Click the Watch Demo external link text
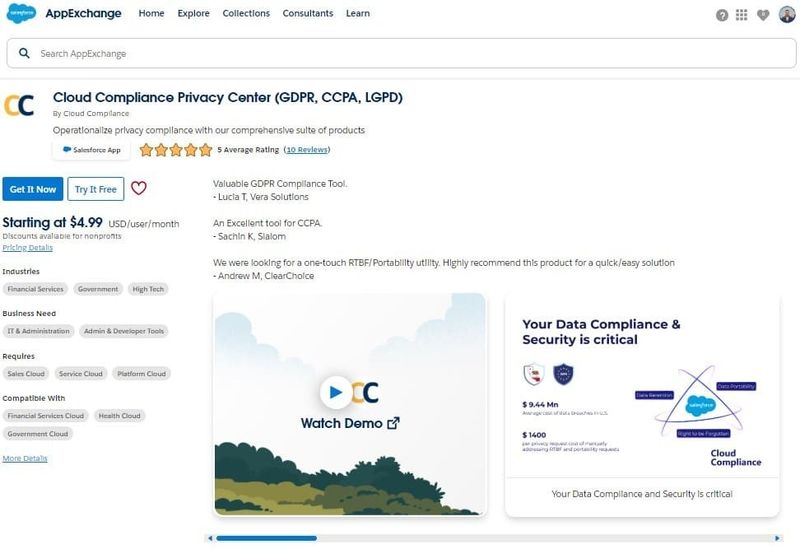800x549 pixels. click(350, 423)
